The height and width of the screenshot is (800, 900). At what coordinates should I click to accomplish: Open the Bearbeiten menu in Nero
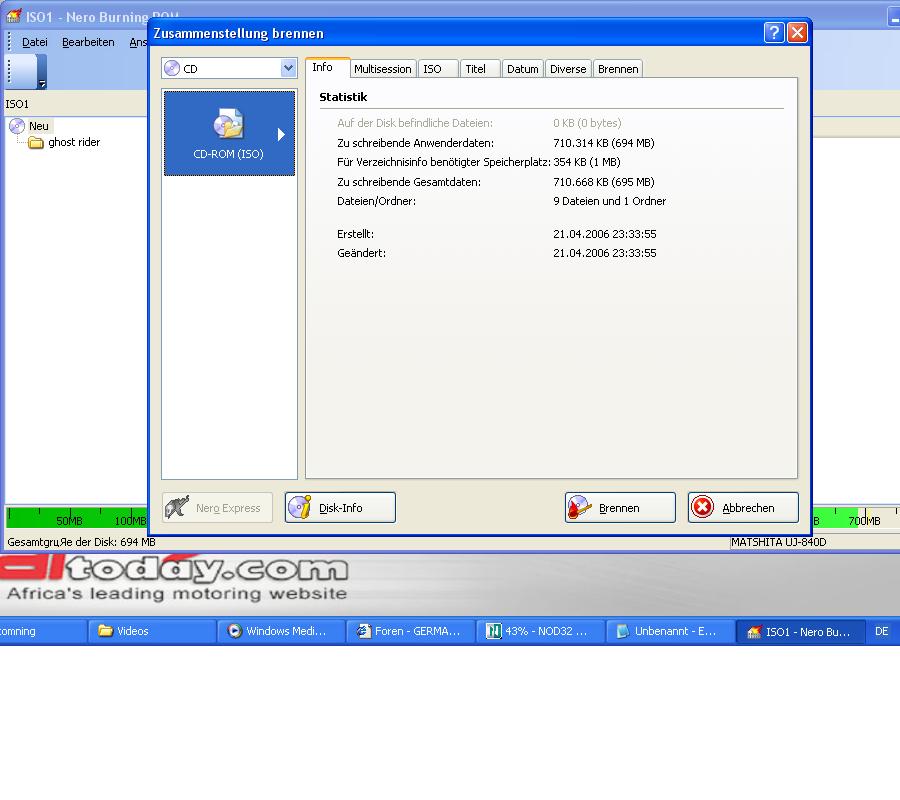[x=88, y=42]
